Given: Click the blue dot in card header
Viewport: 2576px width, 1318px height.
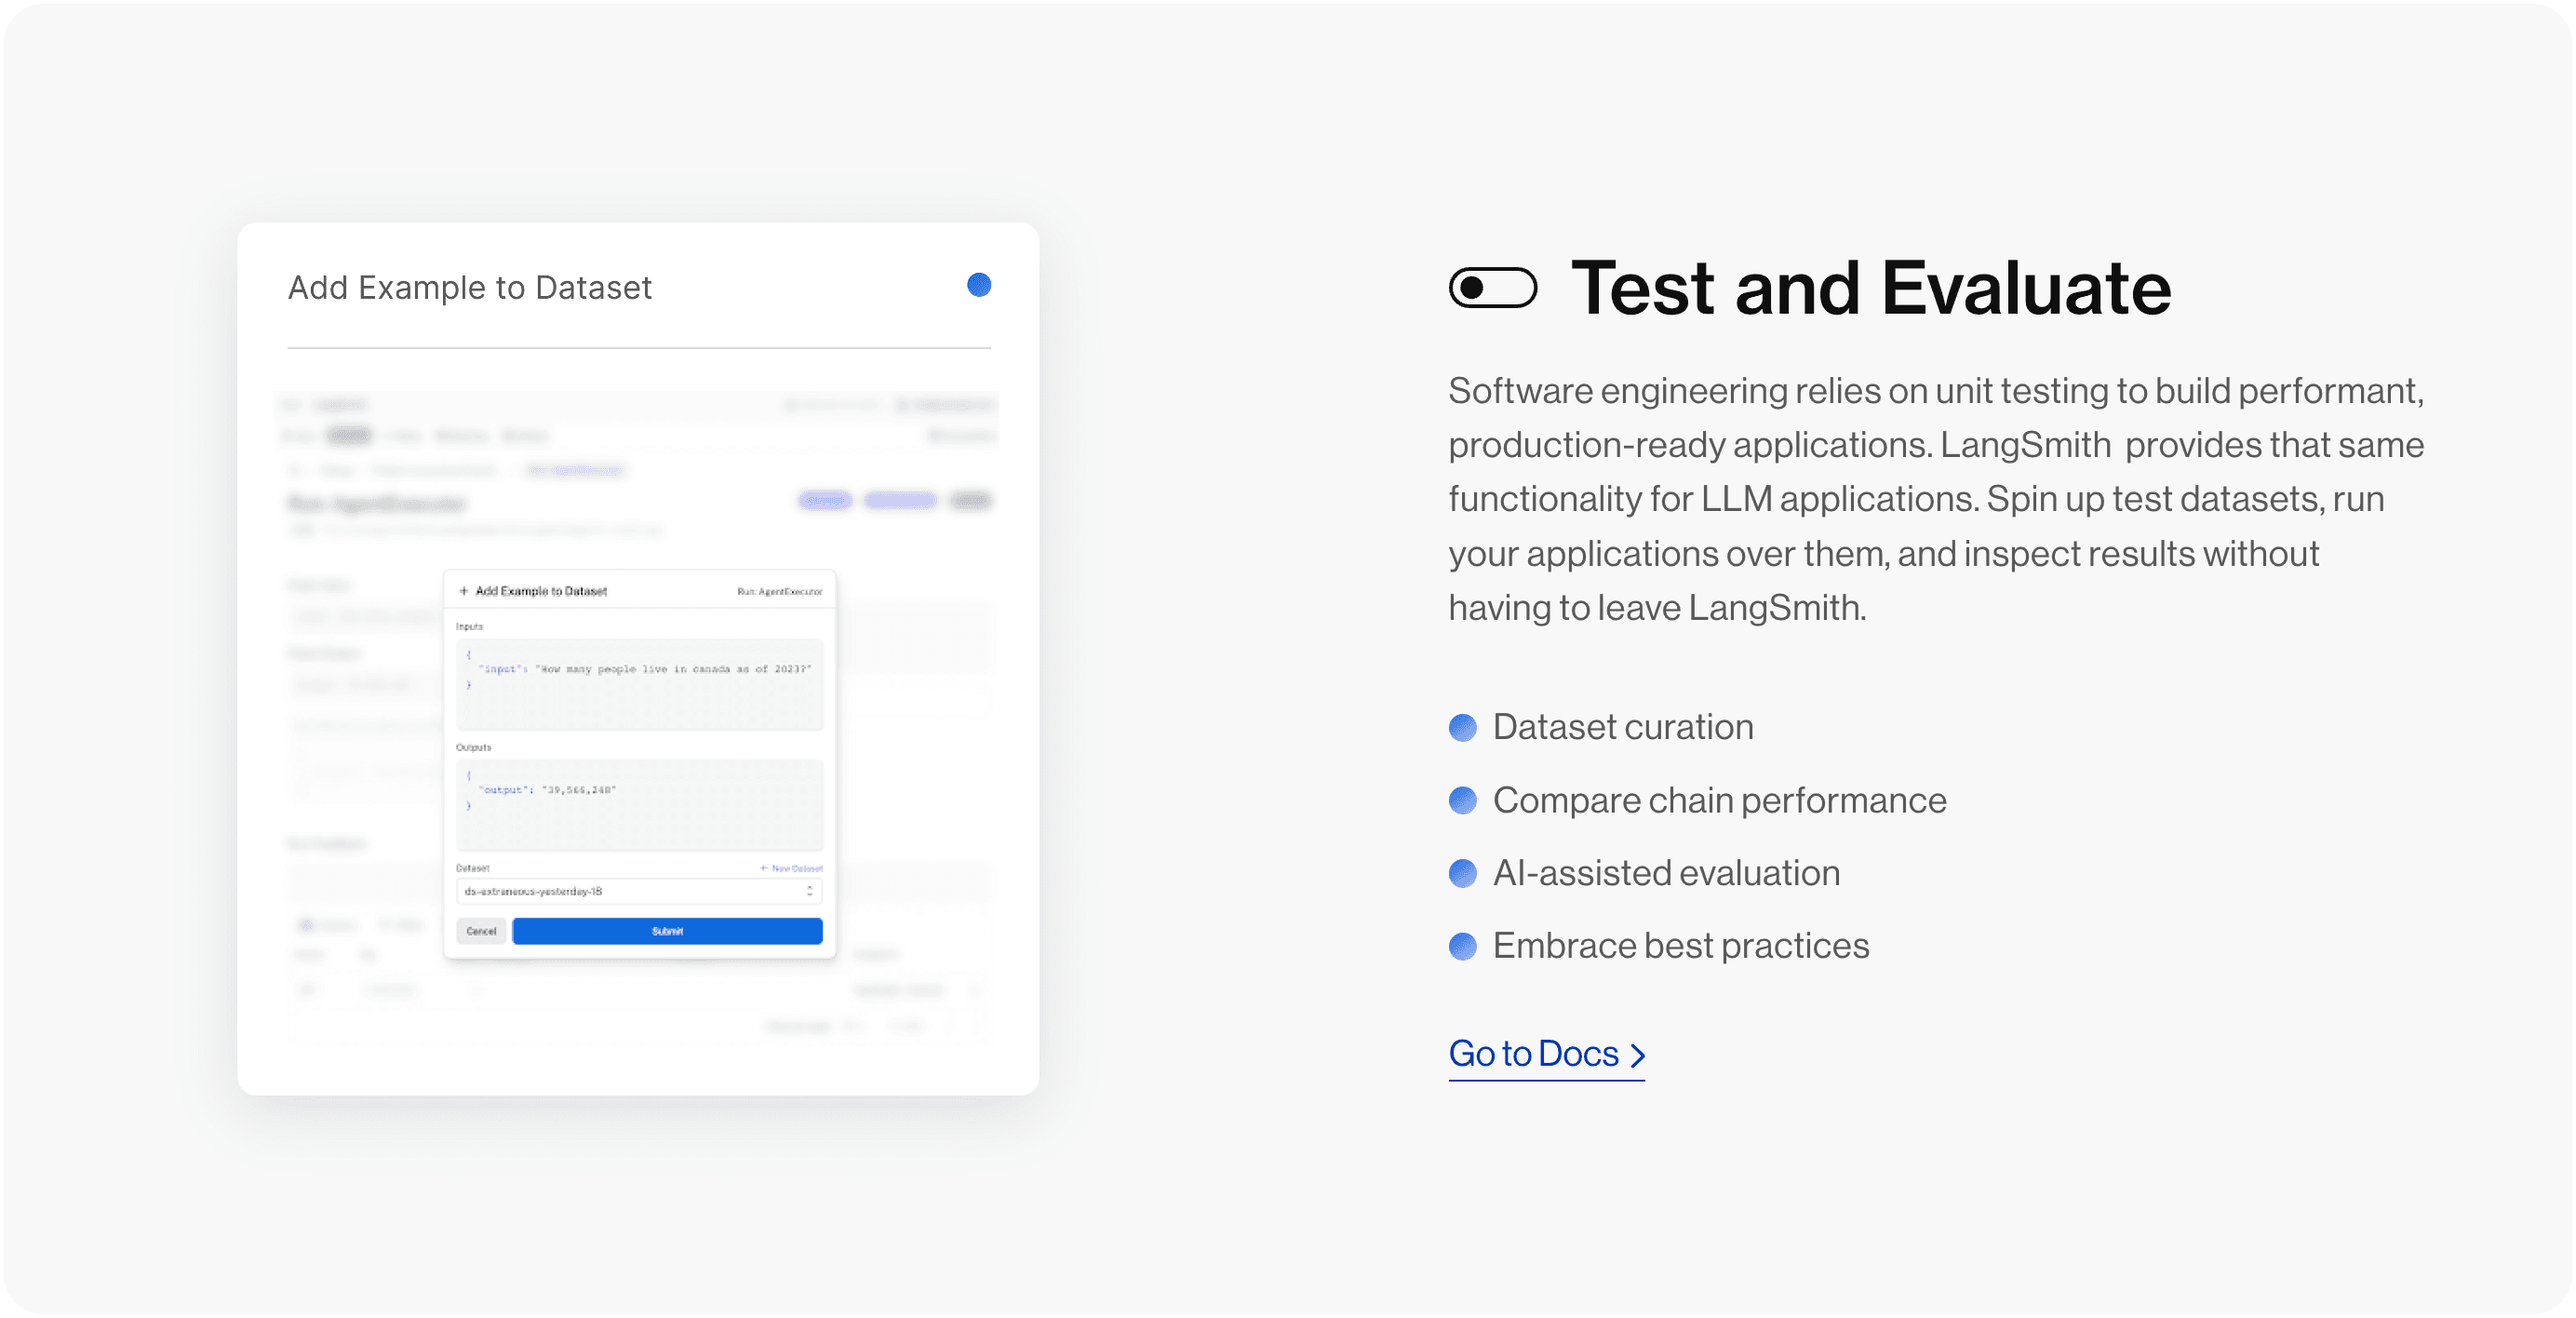Looking at the screenshot, I should (979, 285).
